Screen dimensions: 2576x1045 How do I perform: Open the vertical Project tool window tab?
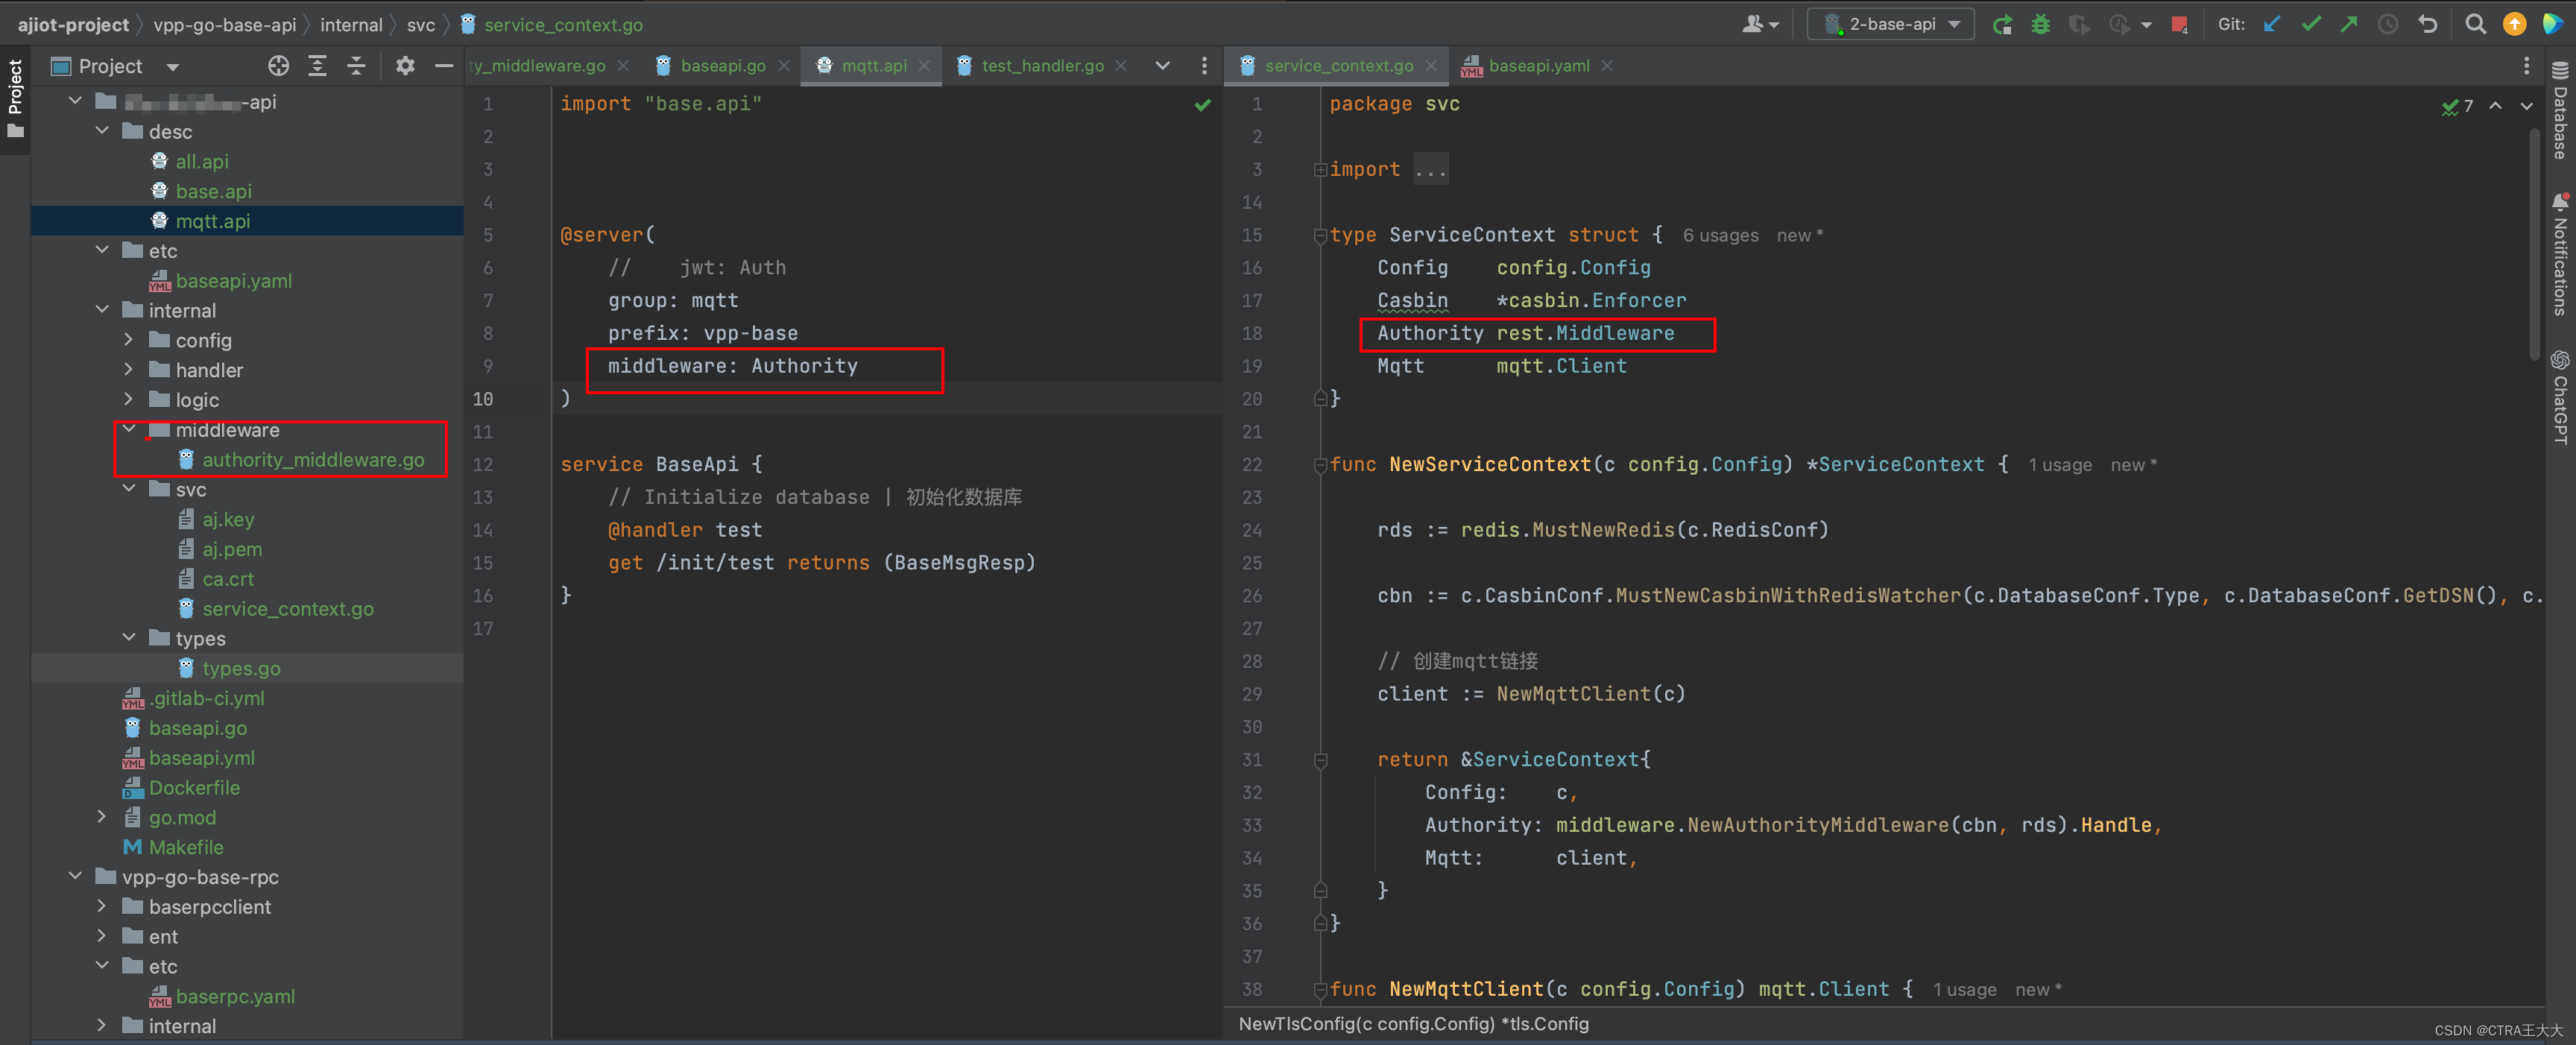15,98
